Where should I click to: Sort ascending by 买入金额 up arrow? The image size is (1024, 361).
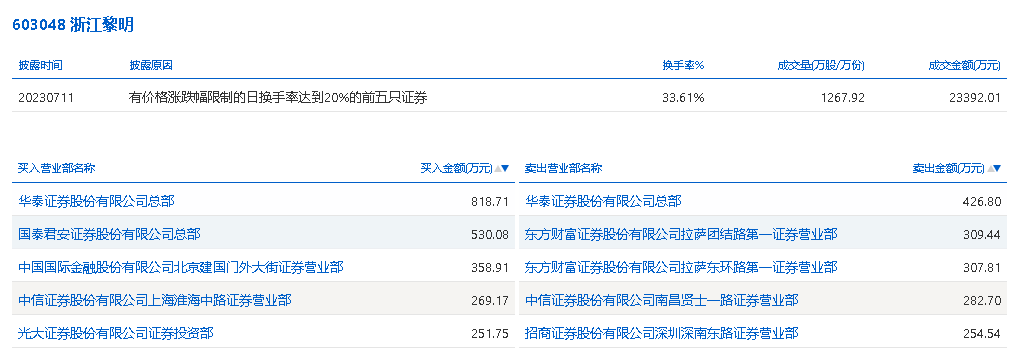point(498,168)
